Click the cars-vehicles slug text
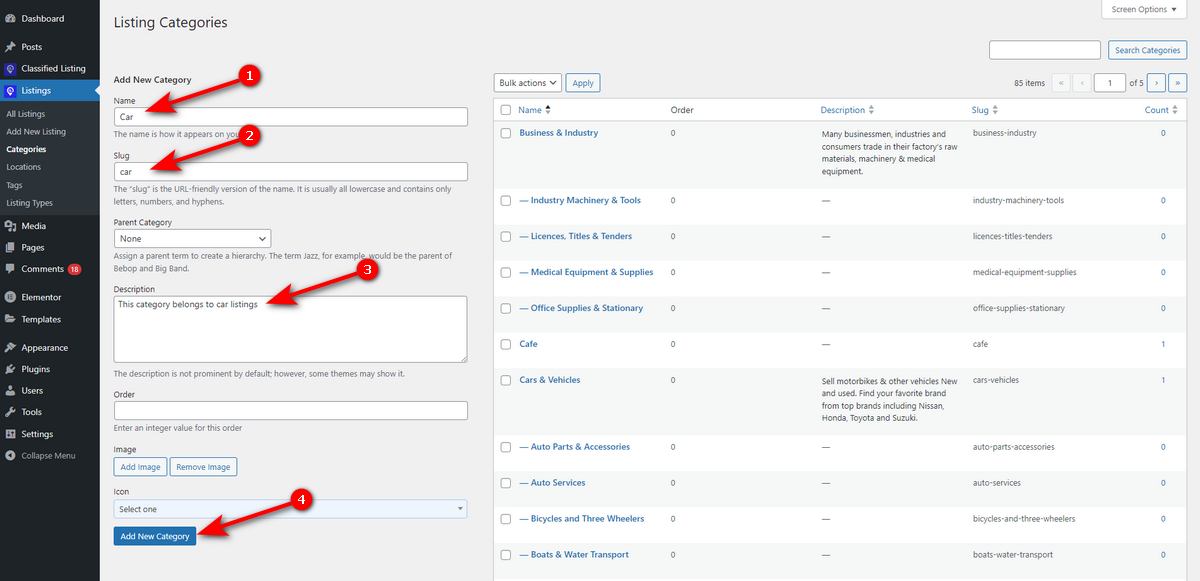 click(x=998, y=381)
